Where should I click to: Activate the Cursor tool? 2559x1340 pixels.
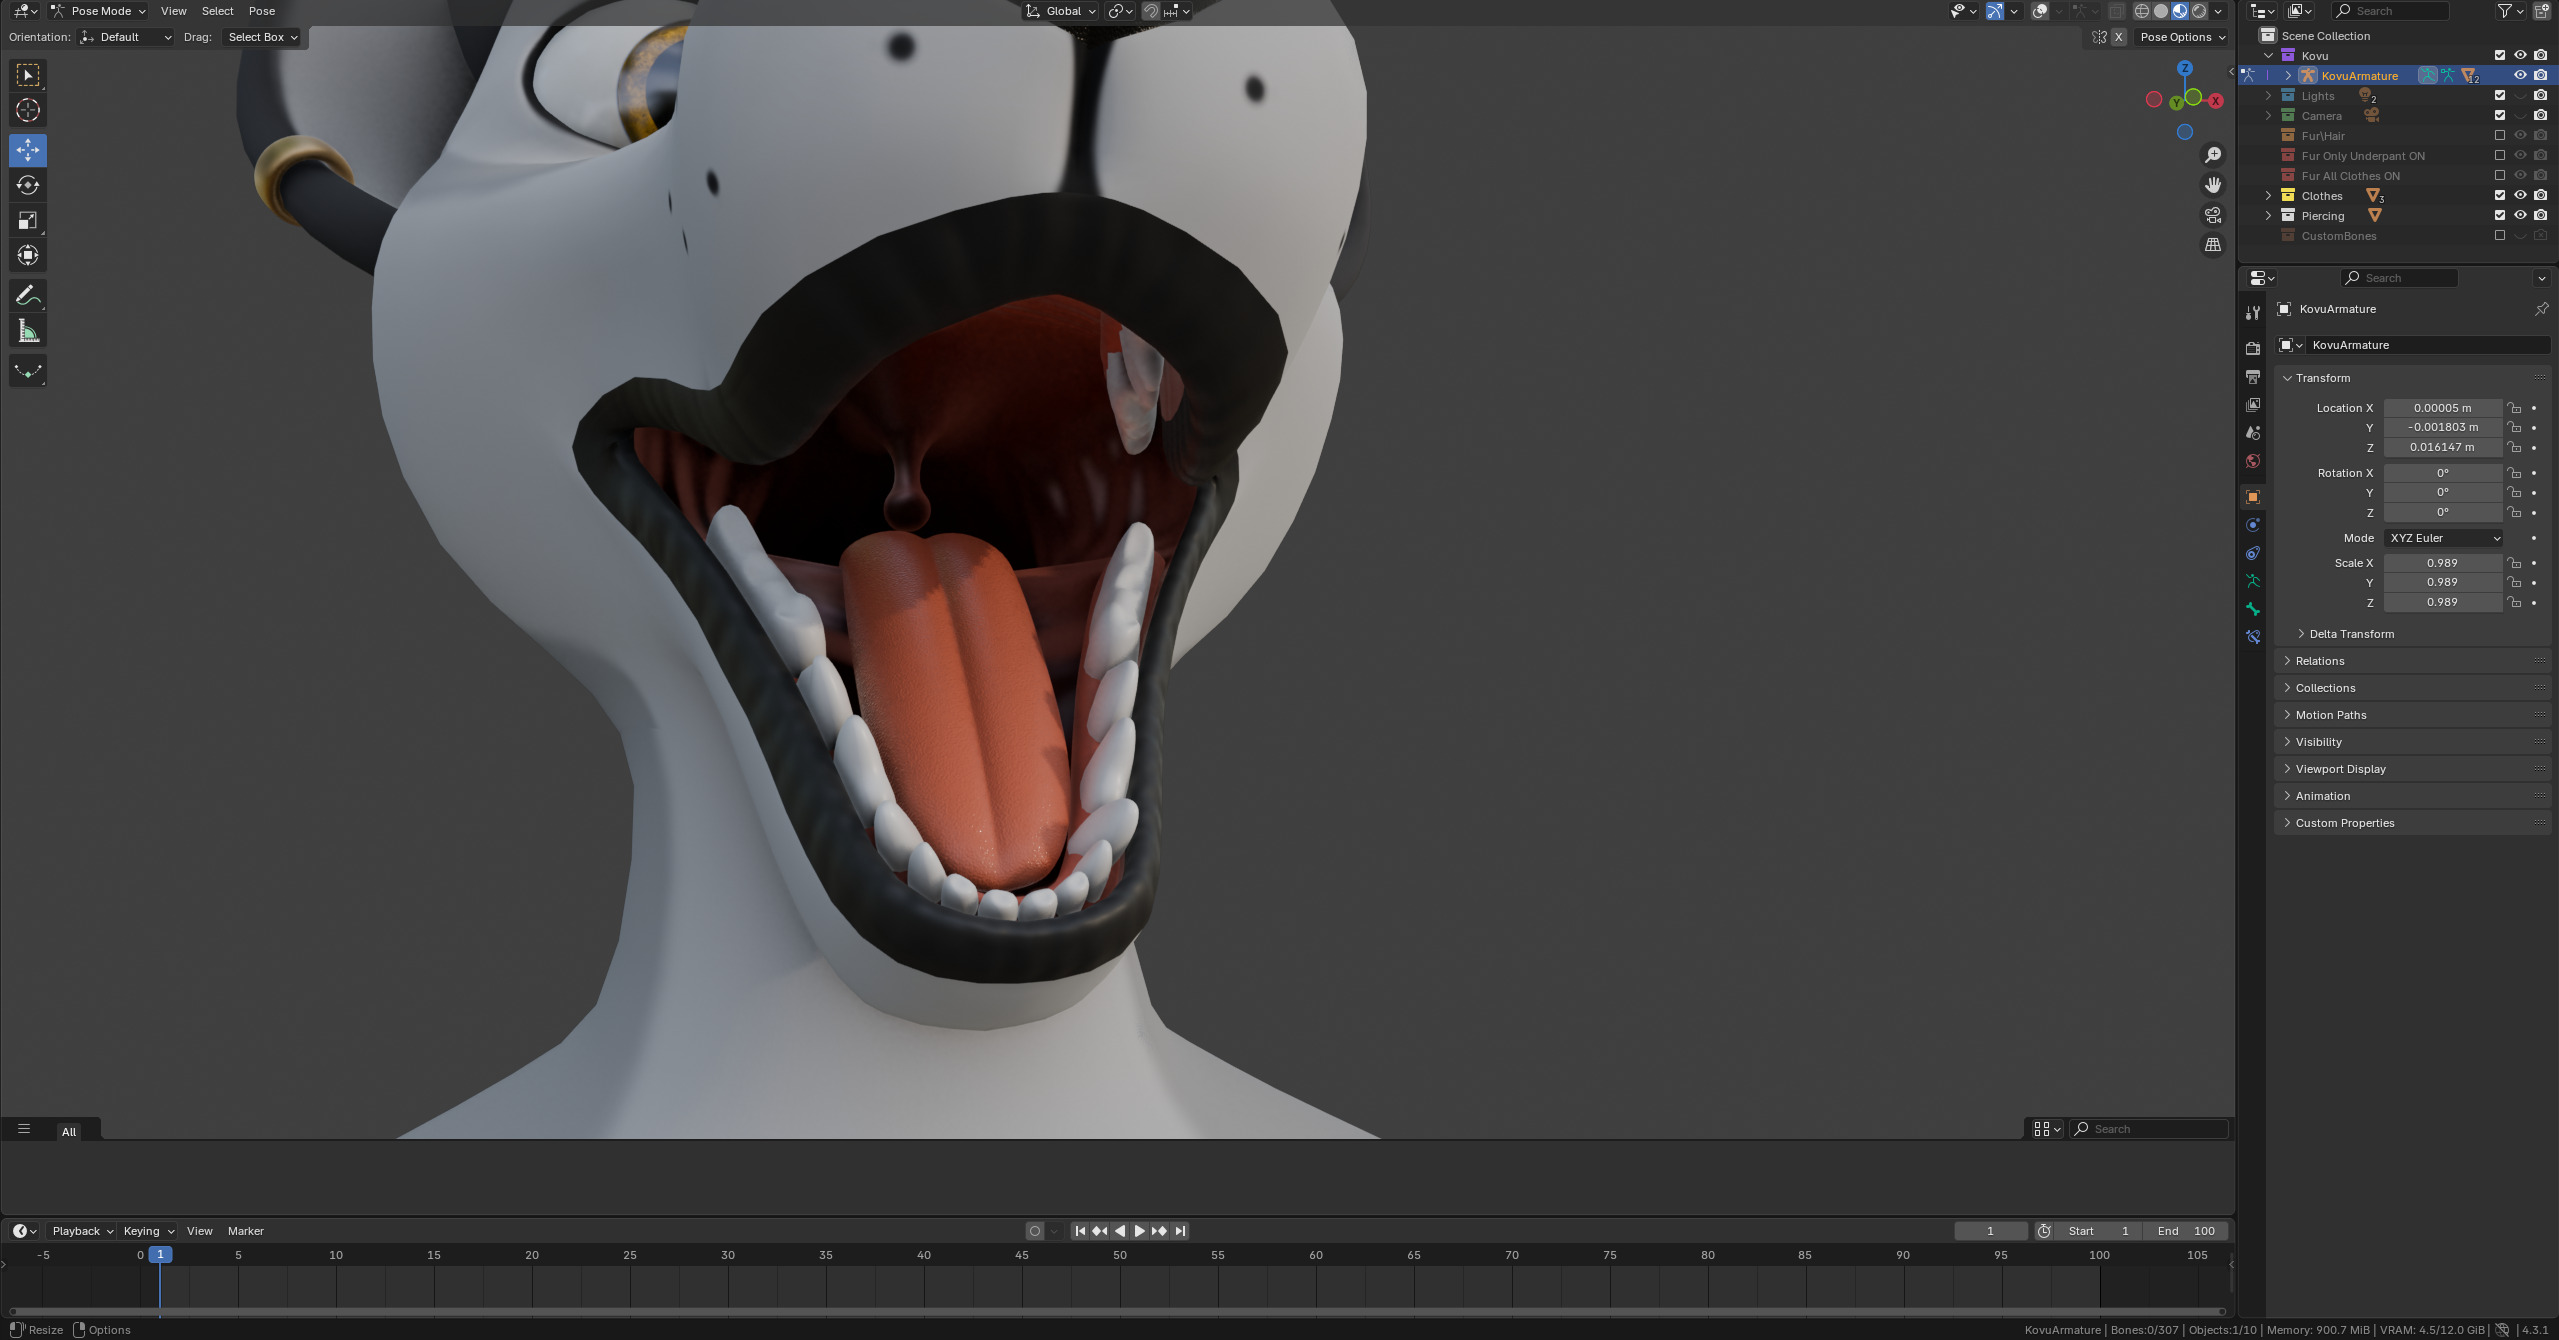(28, 110)
